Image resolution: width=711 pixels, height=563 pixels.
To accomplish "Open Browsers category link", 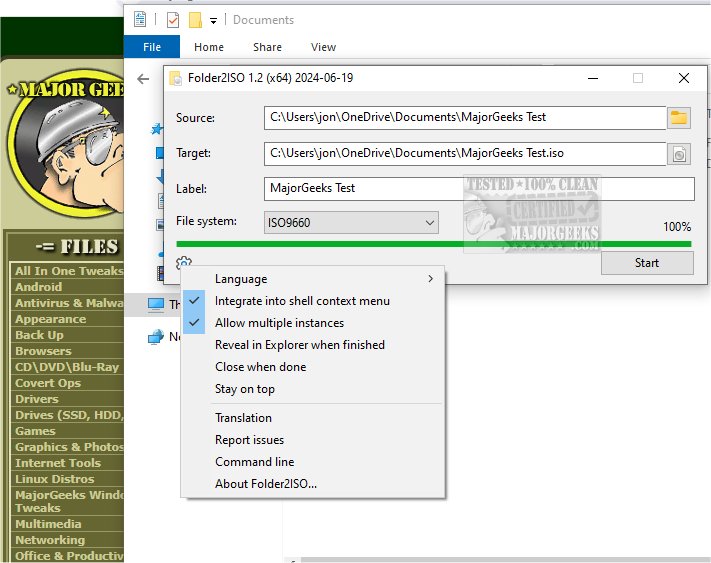I will coord(43,351).
